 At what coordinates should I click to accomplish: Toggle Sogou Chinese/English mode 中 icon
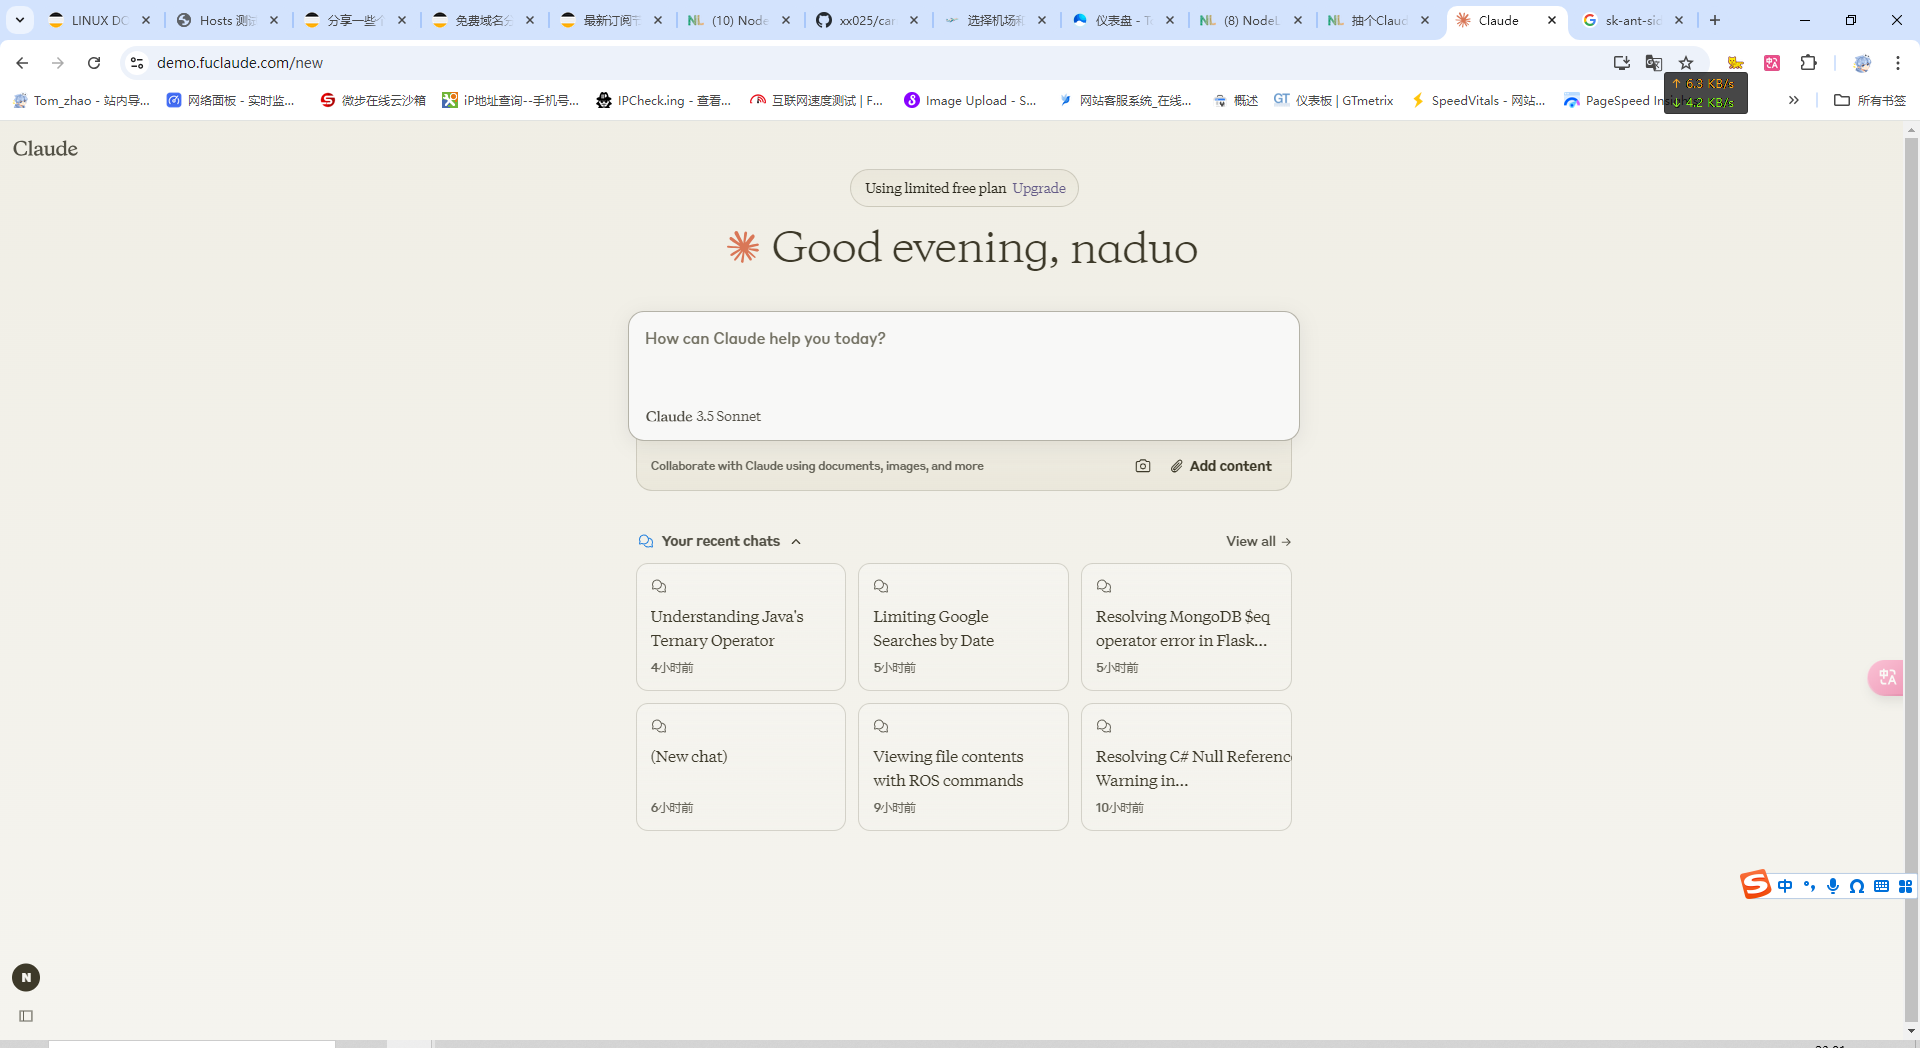[1785, 886]
